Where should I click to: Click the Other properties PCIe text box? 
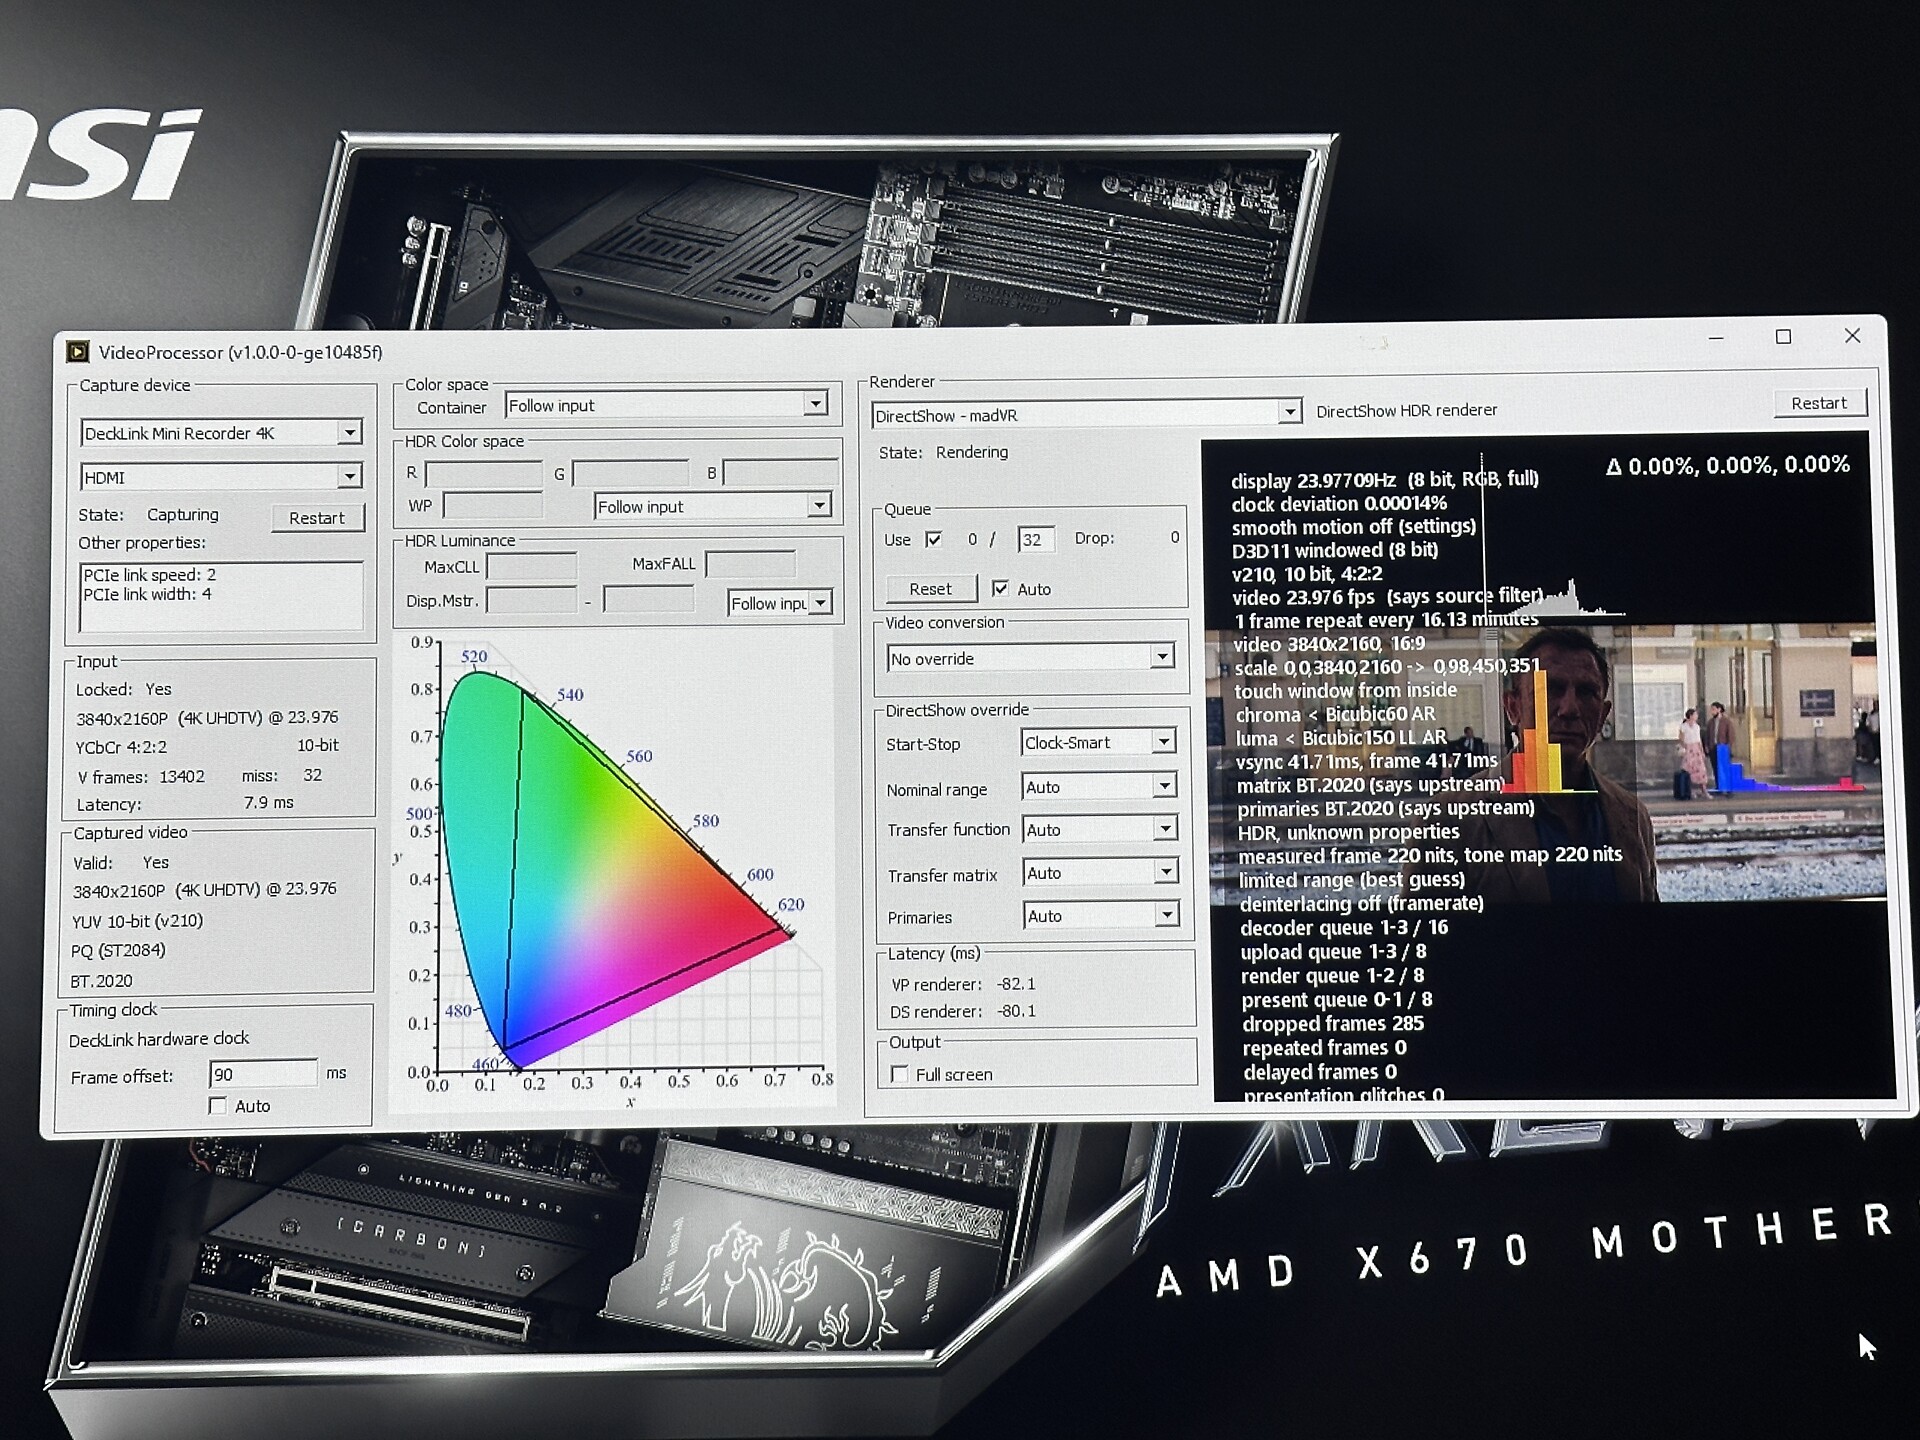tap(221, 597)
